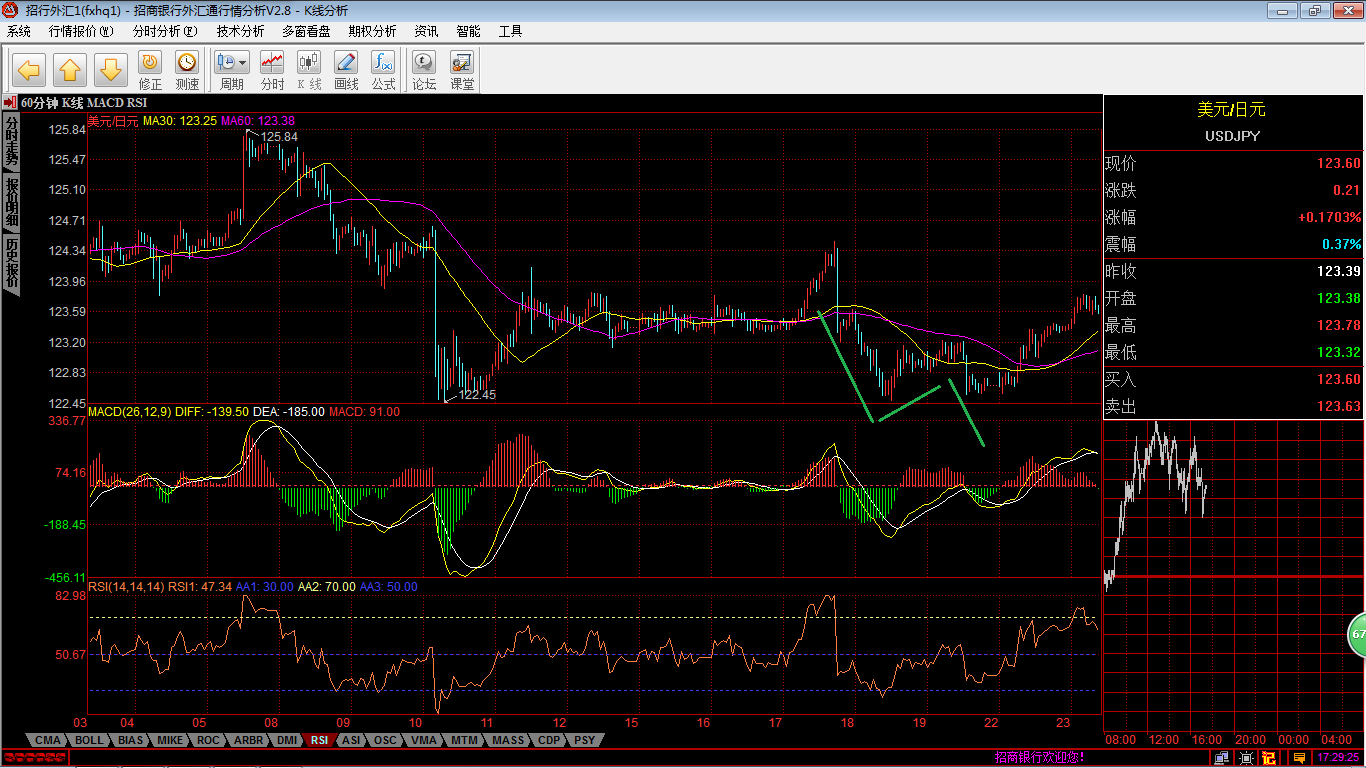
Task: Click the 修正 correction icon
Action: pos(150,71)
